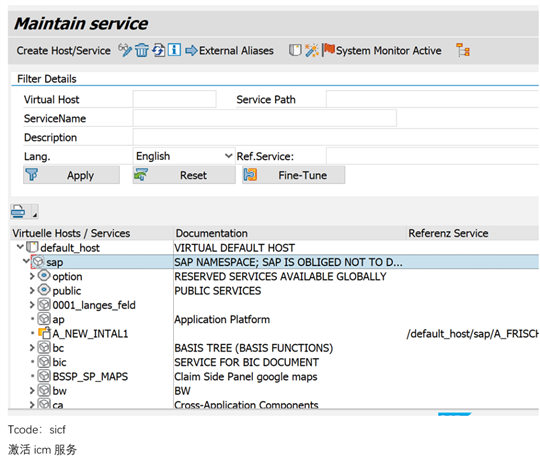Click the cube icon beside bc

(x=44, y=348)
